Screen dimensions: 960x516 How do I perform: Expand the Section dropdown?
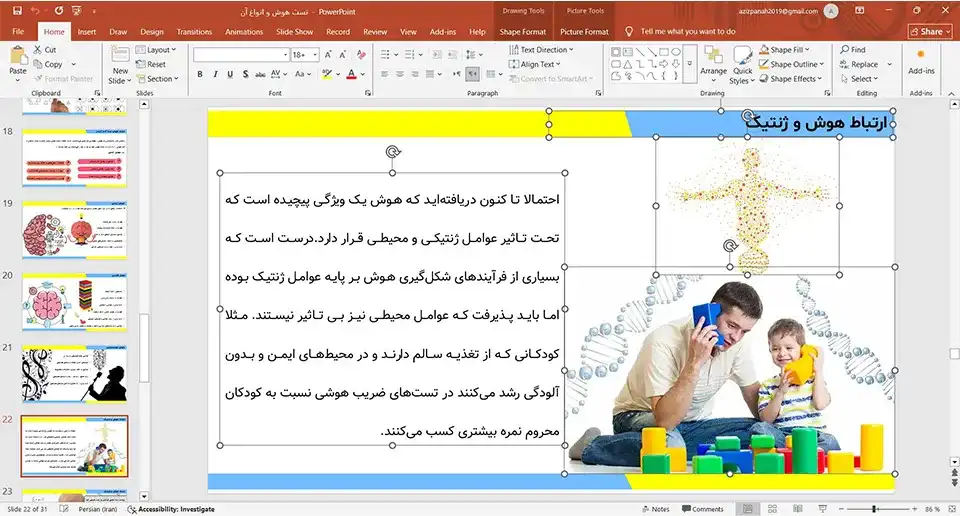(x=158, y=79)
